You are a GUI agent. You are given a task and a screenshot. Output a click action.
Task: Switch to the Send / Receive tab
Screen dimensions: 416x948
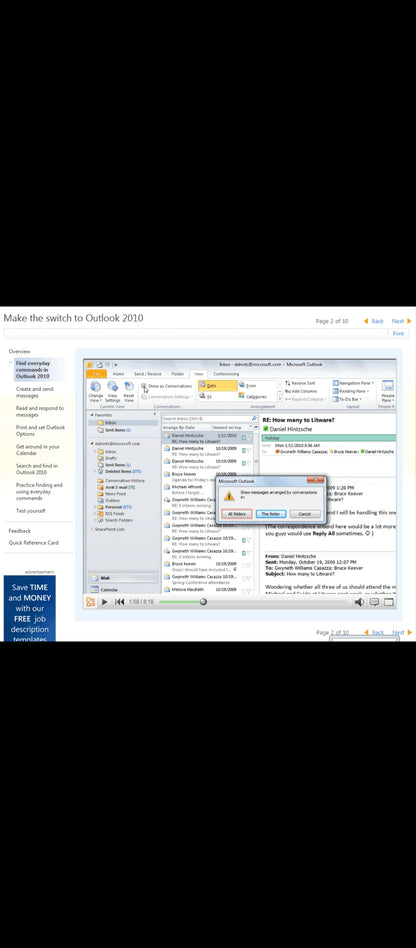point(148,374)
